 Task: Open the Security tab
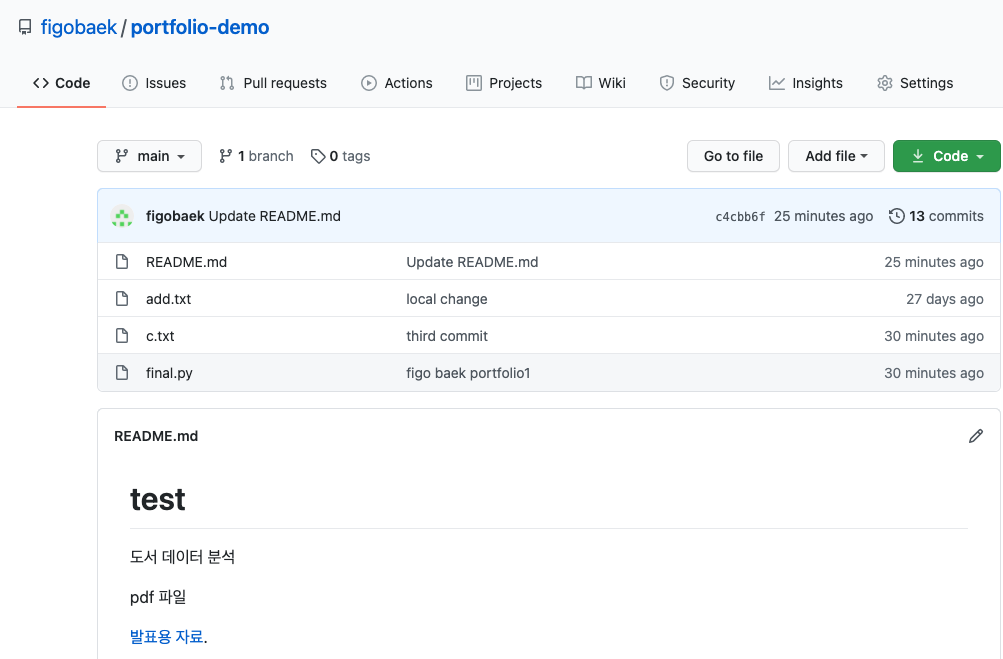pyautogui.click(x=697, y=83)
